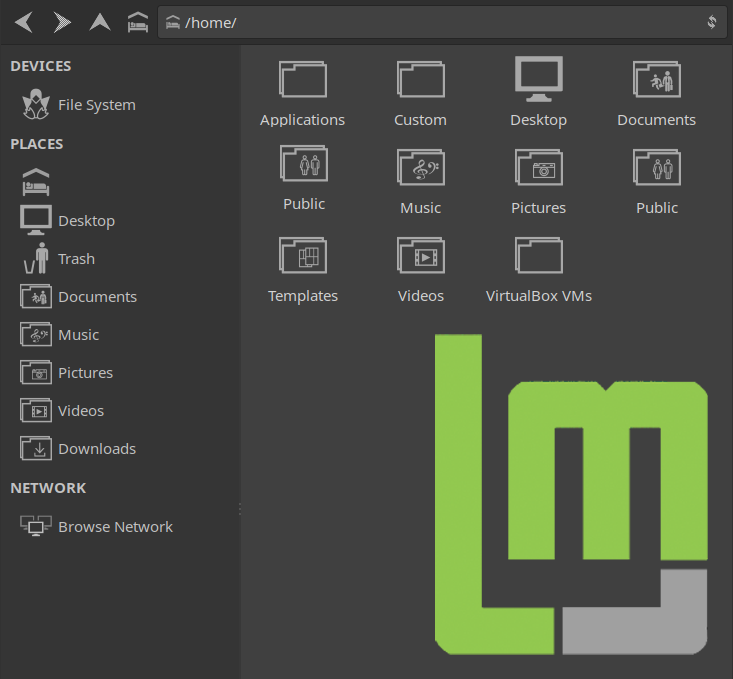Select the Videos folder icon in the file view

coord(420,255)
